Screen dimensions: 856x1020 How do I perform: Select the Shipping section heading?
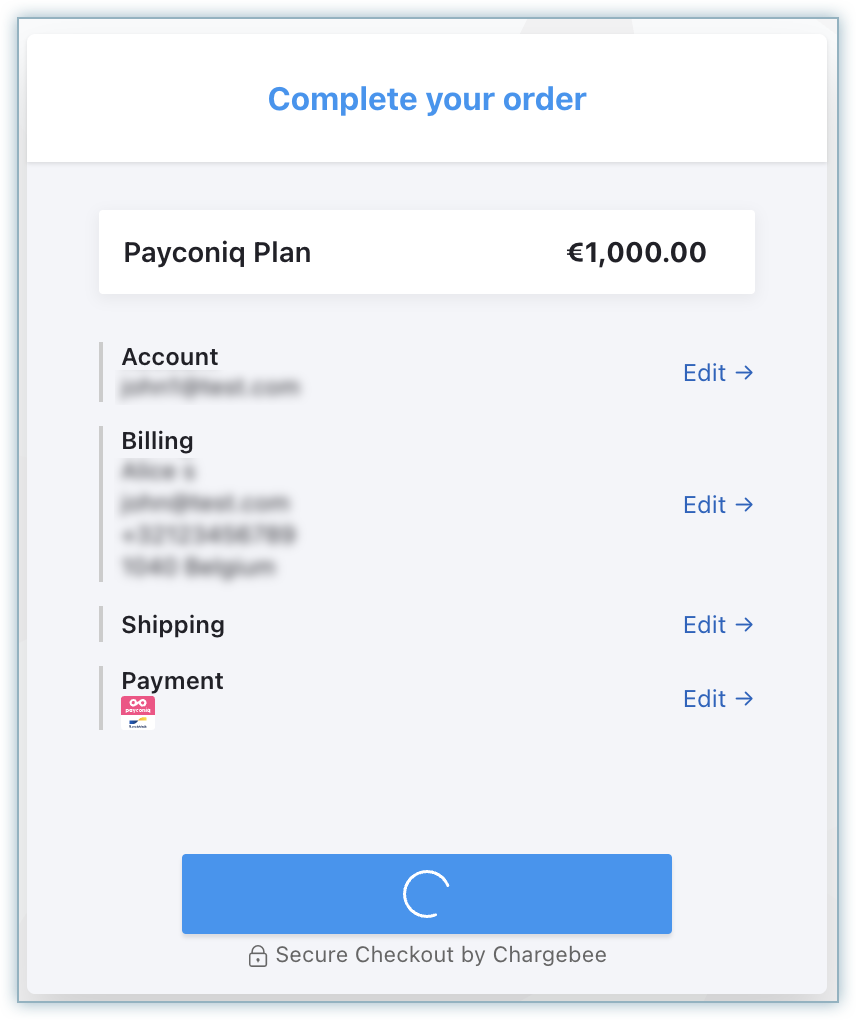click(x=173, y=625)
